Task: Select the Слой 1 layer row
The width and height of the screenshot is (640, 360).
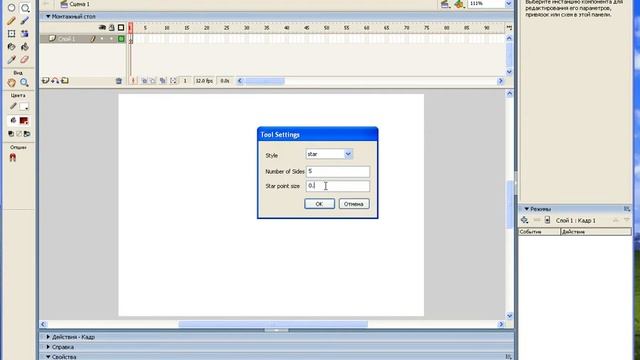Action: tap(83, 39)
